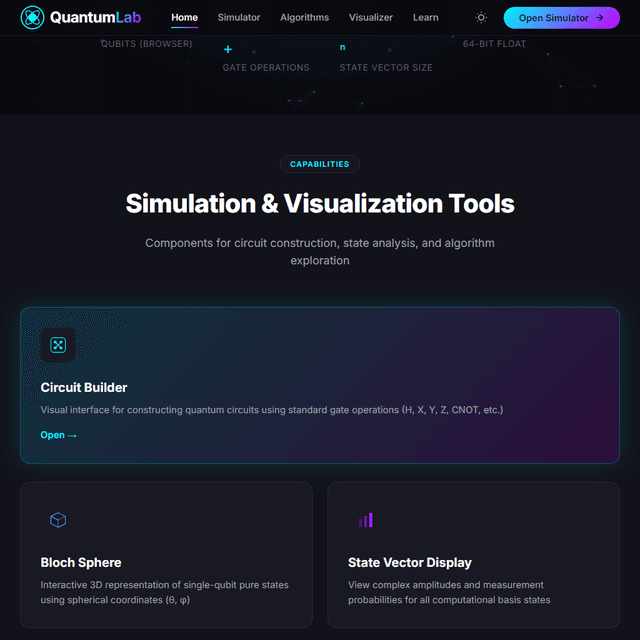Click the arrow icon in Open Simulator
The height and width of the screenshot is (640, 640).
(x=599, y=18)
